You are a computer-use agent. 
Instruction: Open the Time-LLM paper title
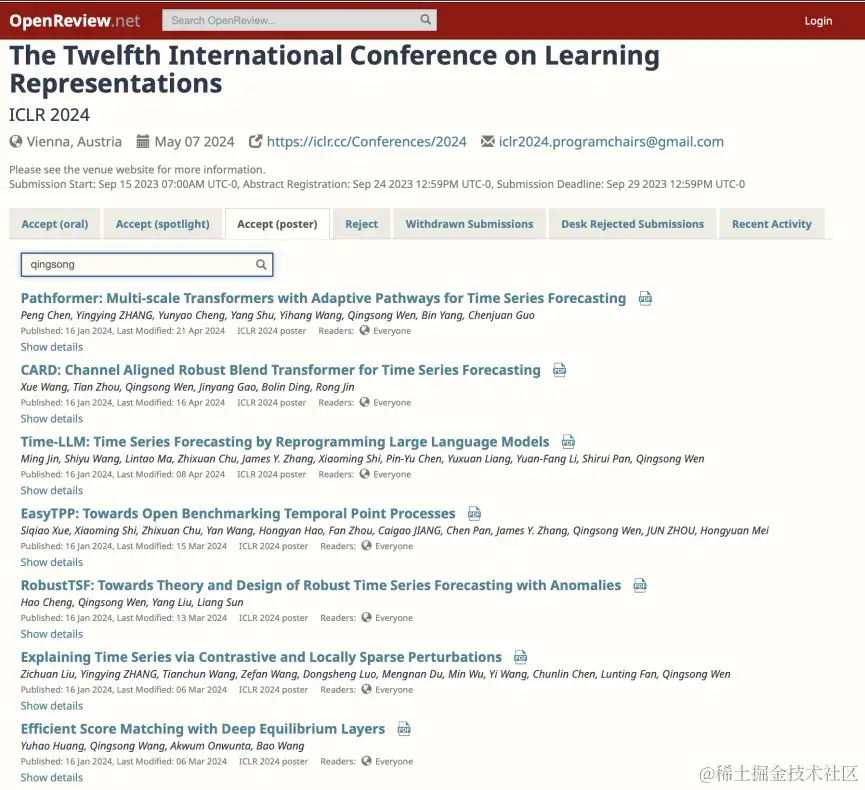[x=285, y=442]
